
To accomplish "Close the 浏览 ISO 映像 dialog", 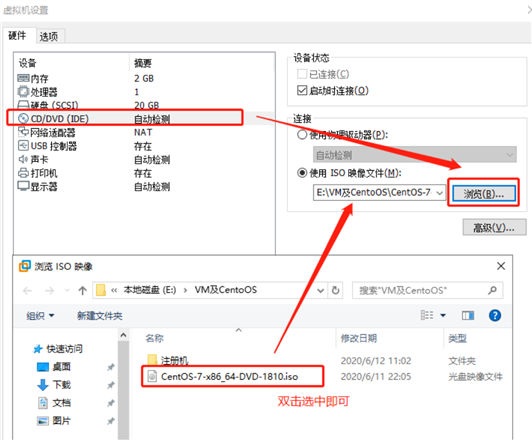I will pyautogui.click(x=501, y=266).
